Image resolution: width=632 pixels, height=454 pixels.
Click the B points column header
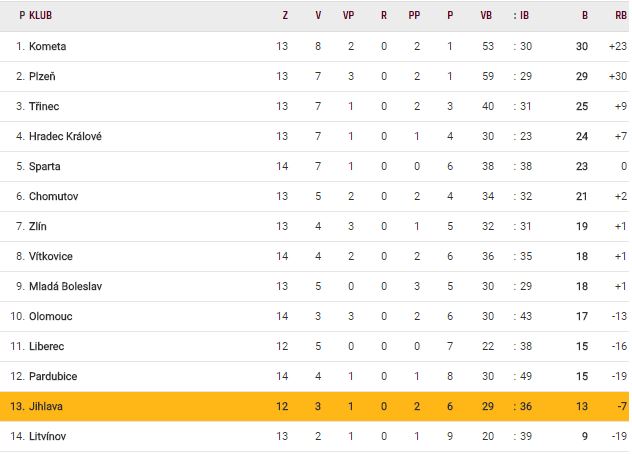(x=585, y=15)
